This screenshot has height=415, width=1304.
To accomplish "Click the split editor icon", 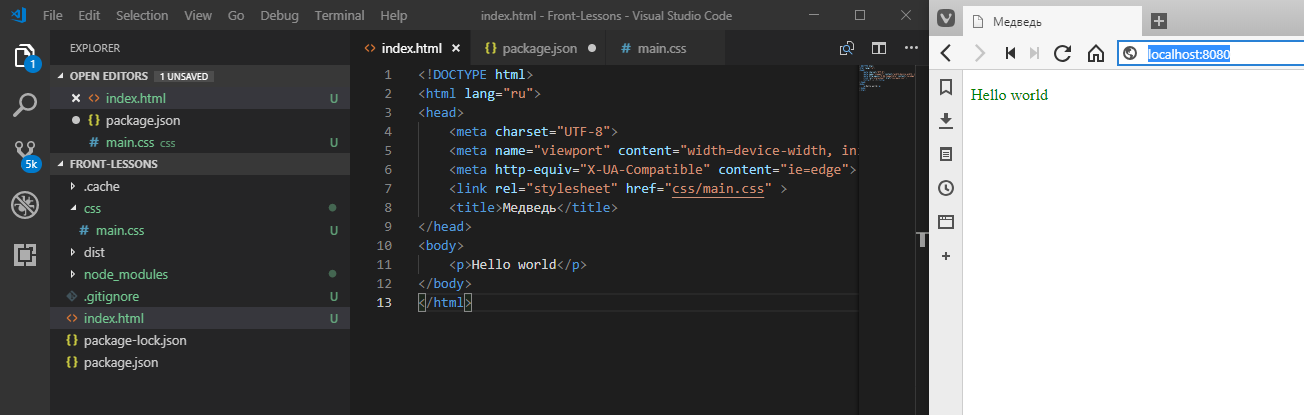I will click(879, 48).
